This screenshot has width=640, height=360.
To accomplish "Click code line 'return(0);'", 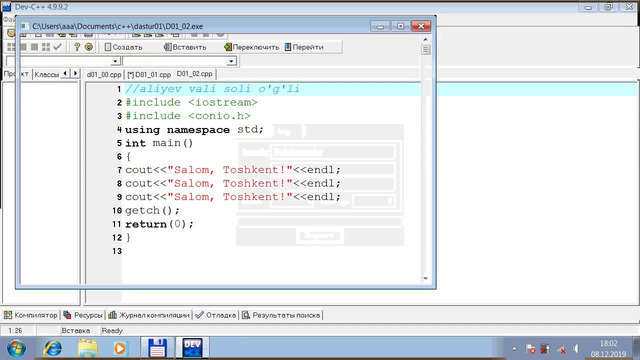I will [159, 224].
